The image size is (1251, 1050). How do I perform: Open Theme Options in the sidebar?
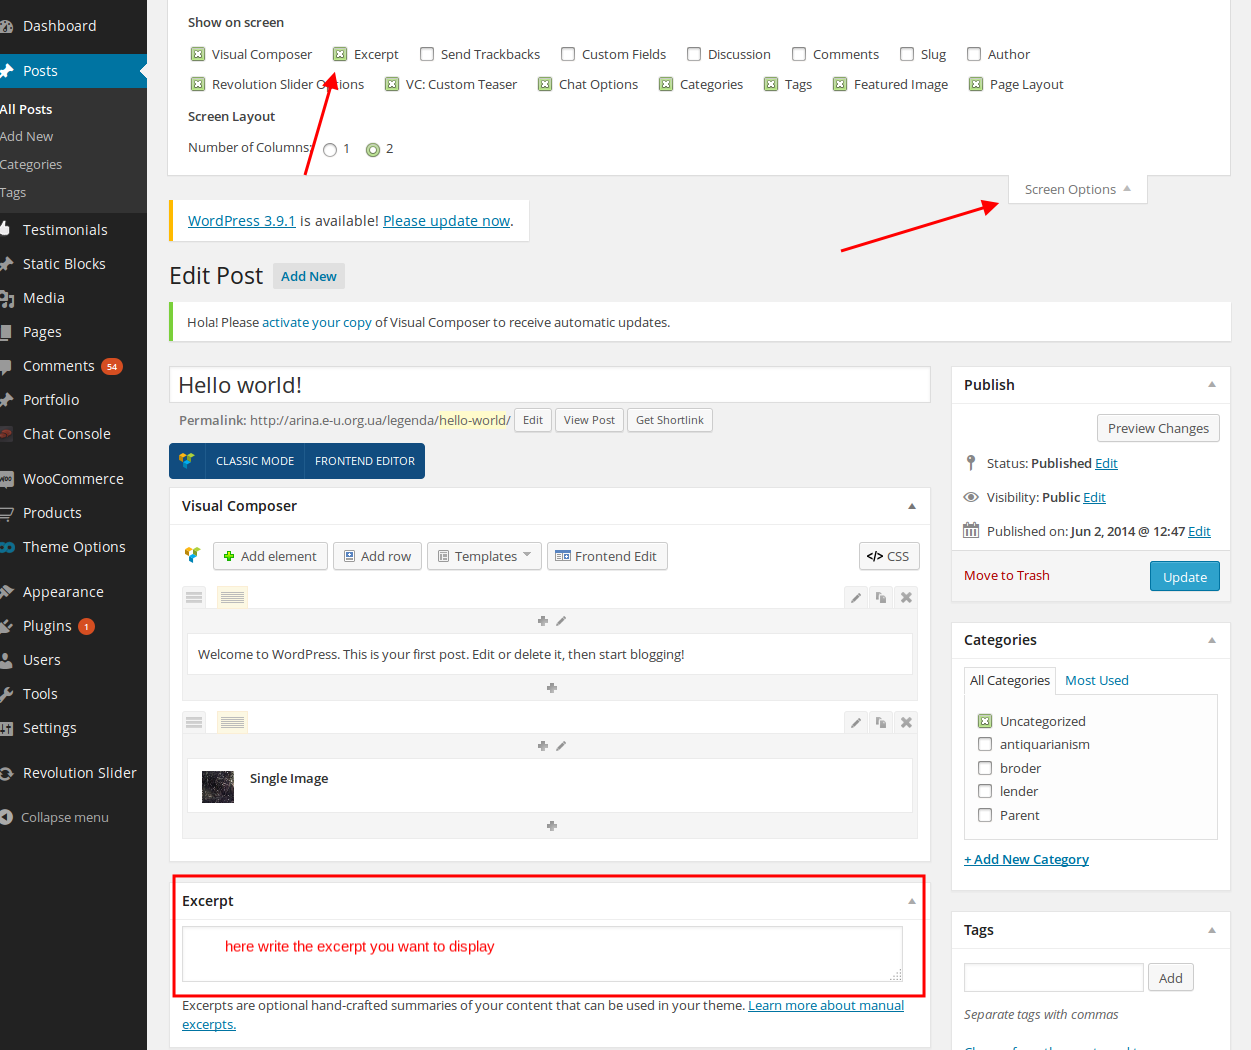click(73, 547)
